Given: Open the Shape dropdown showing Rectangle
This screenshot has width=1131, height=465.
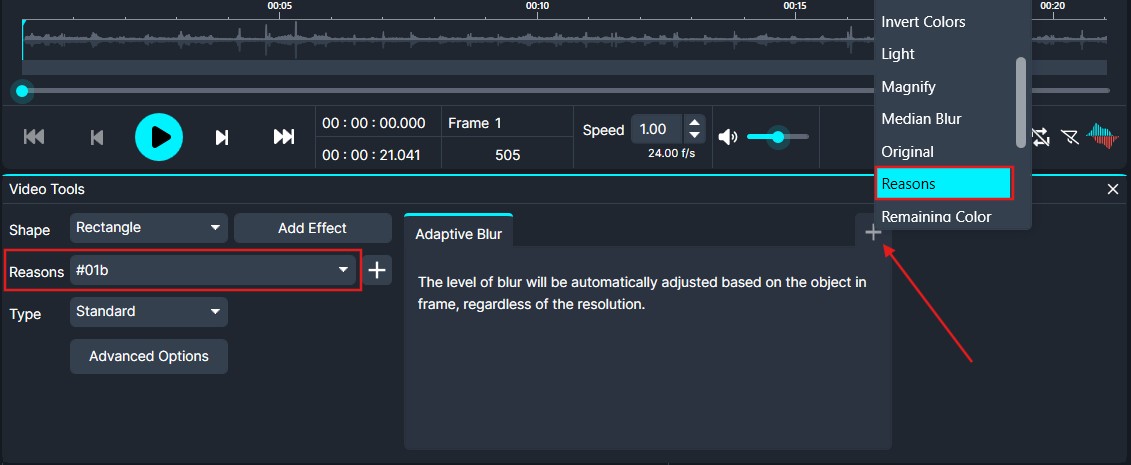Looking at the screenshot, I should click(x=149, y=228).
